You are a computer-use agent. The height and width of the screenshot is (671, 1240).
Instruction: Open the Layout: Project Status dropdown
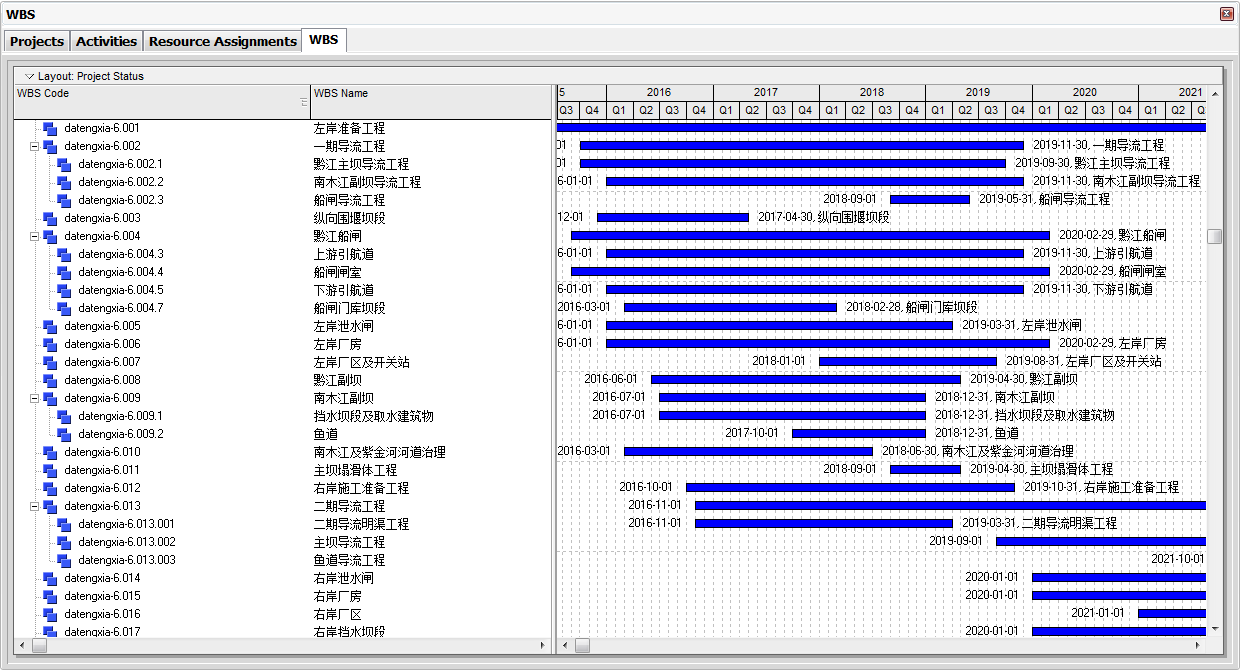(x=30, y=76)
